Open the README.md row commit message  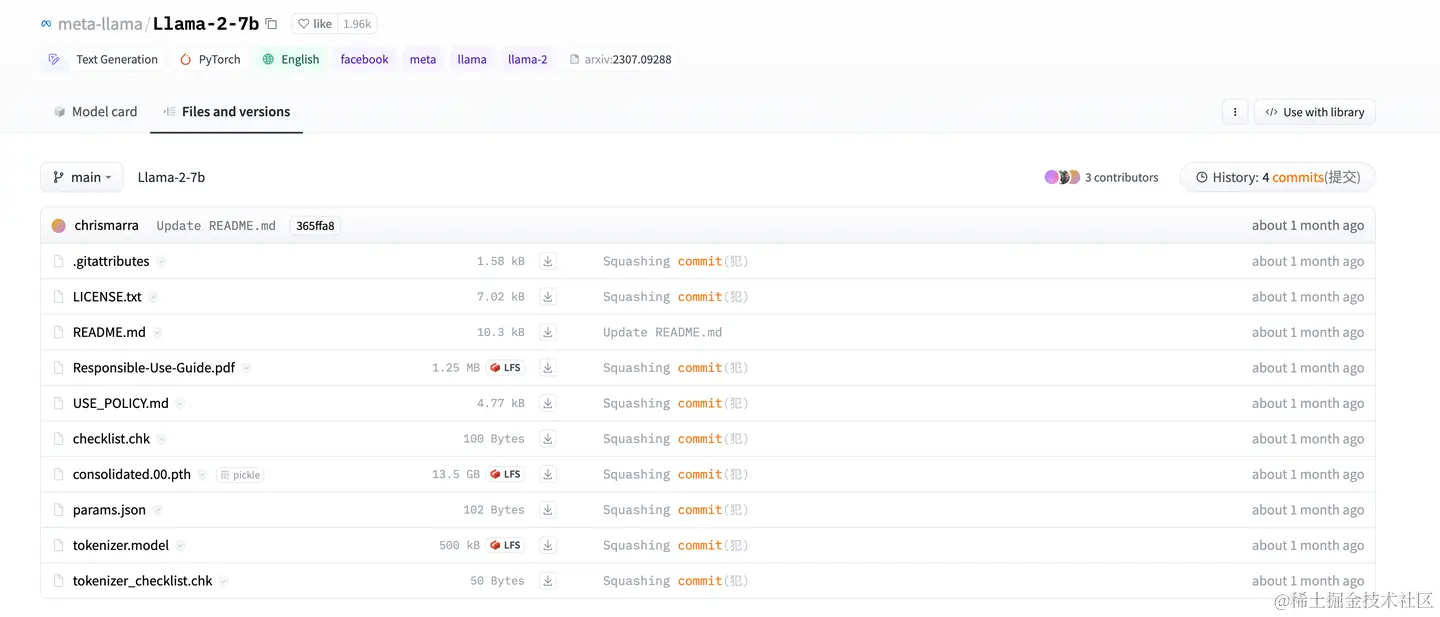[x=662, y=332]
